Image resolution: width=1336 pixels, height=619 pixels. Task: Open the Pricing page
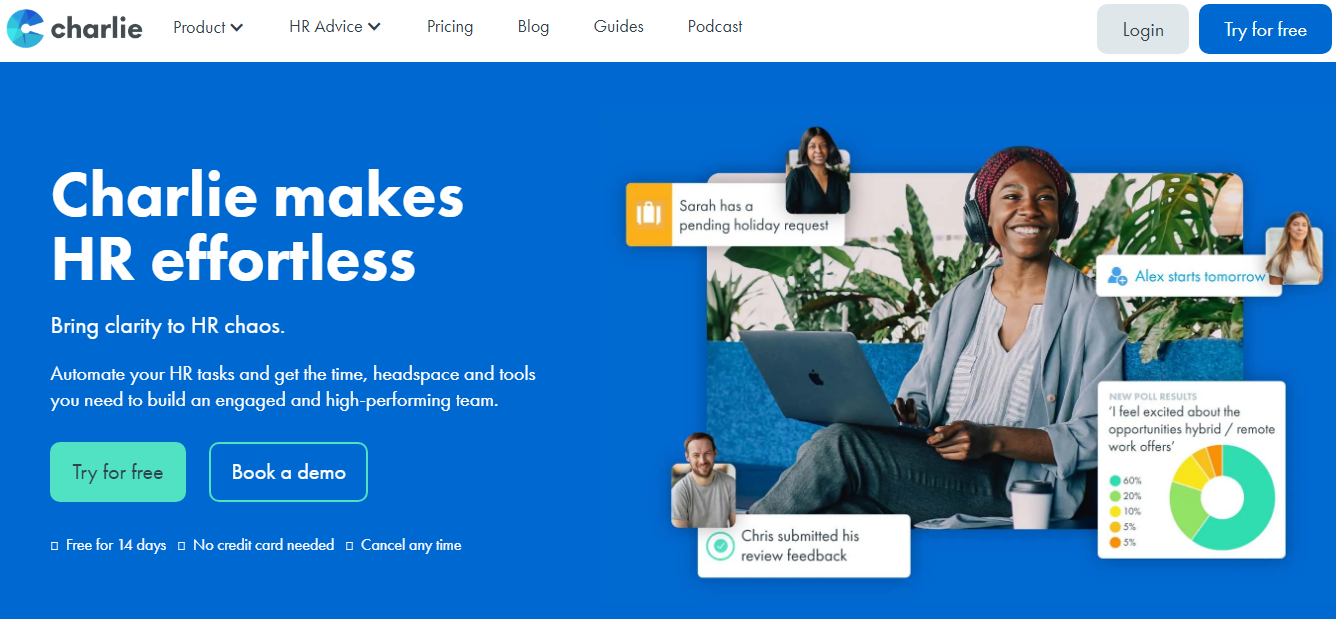450,27
